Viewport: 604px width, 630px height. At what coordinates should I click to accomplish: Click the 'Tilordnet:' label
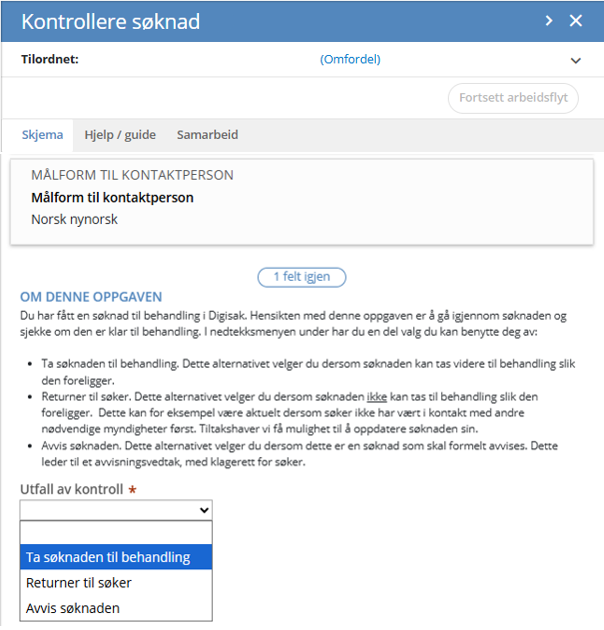tap(50, 60)
